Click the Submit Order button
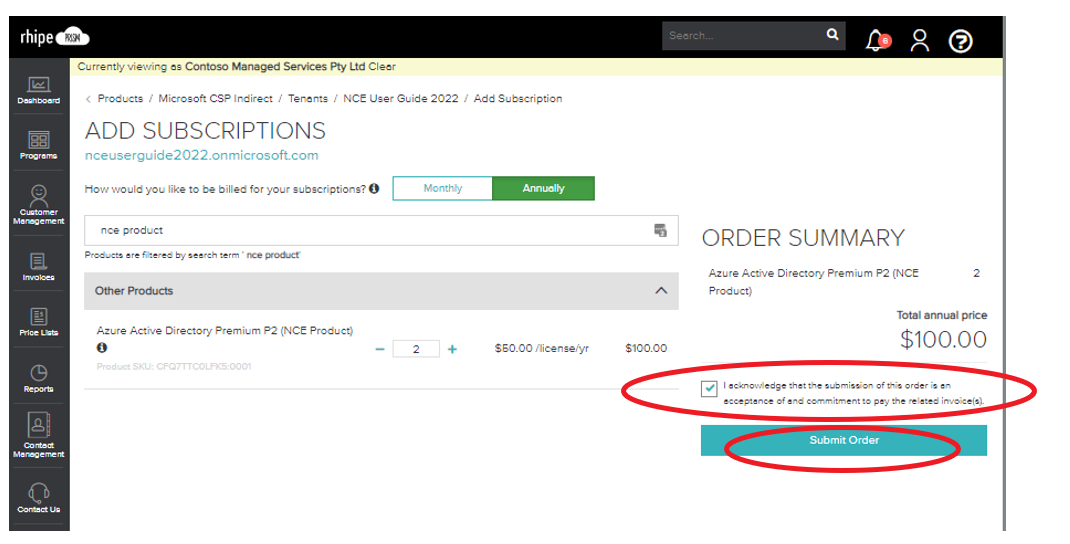Image resolution: width=1070 pixels, height=544 pixels. pos(843,440)
